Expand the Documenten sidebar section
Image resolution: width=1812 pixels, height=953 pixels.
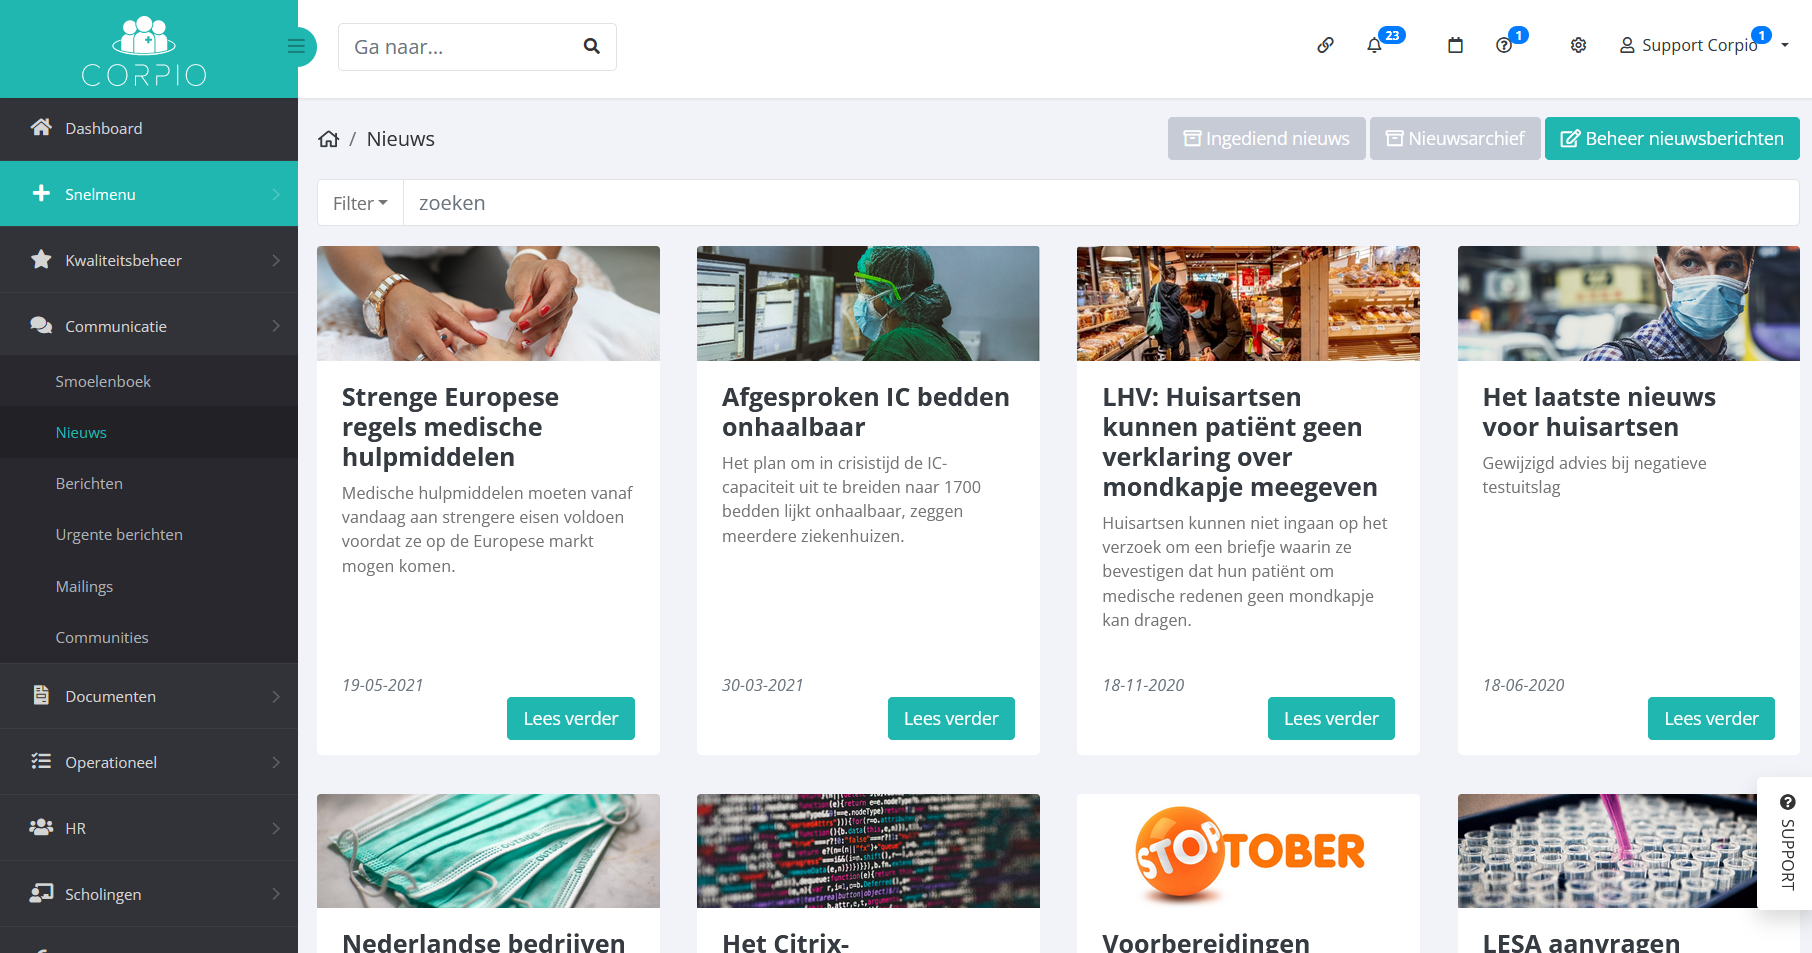pyautogui.click(x=149, y=696)
